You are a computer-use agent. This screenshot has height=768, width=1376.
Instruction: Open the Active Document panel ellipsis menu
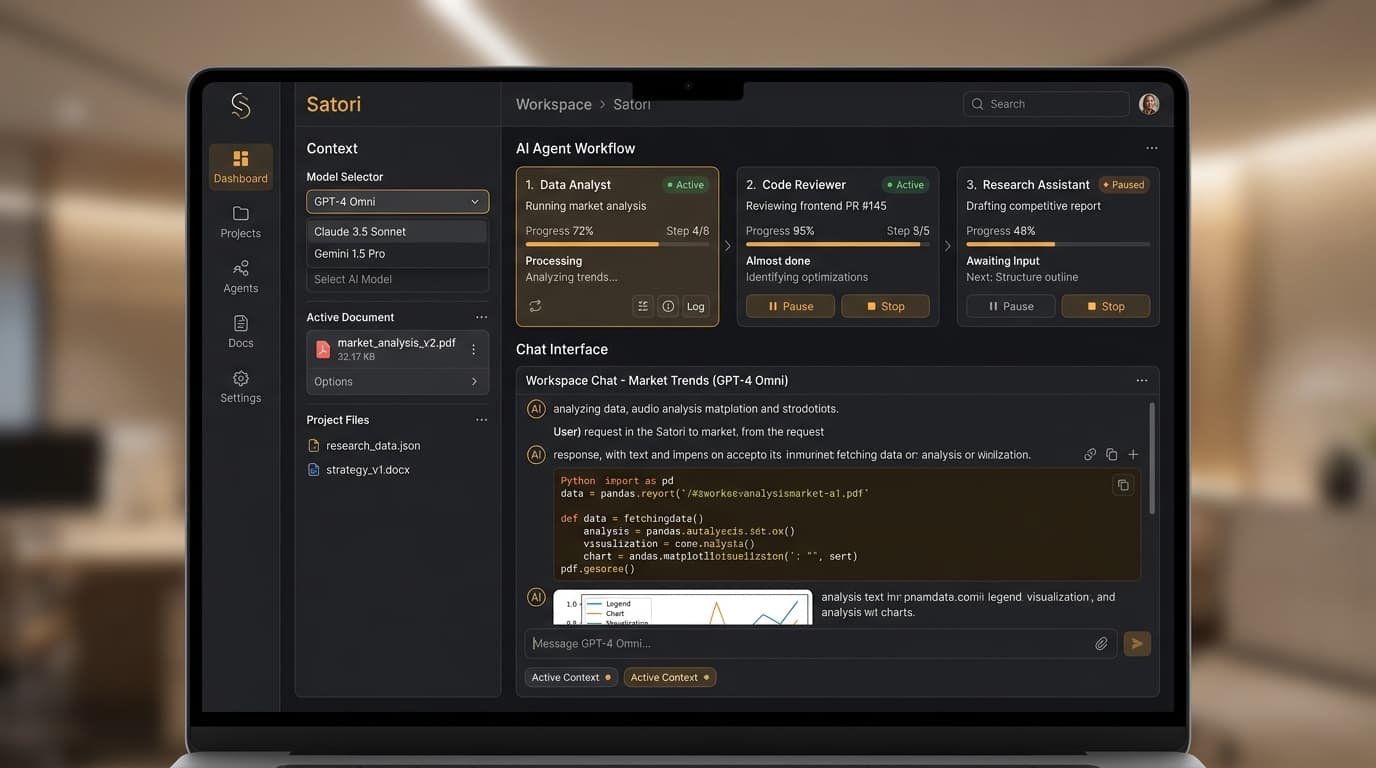(481, 317)
